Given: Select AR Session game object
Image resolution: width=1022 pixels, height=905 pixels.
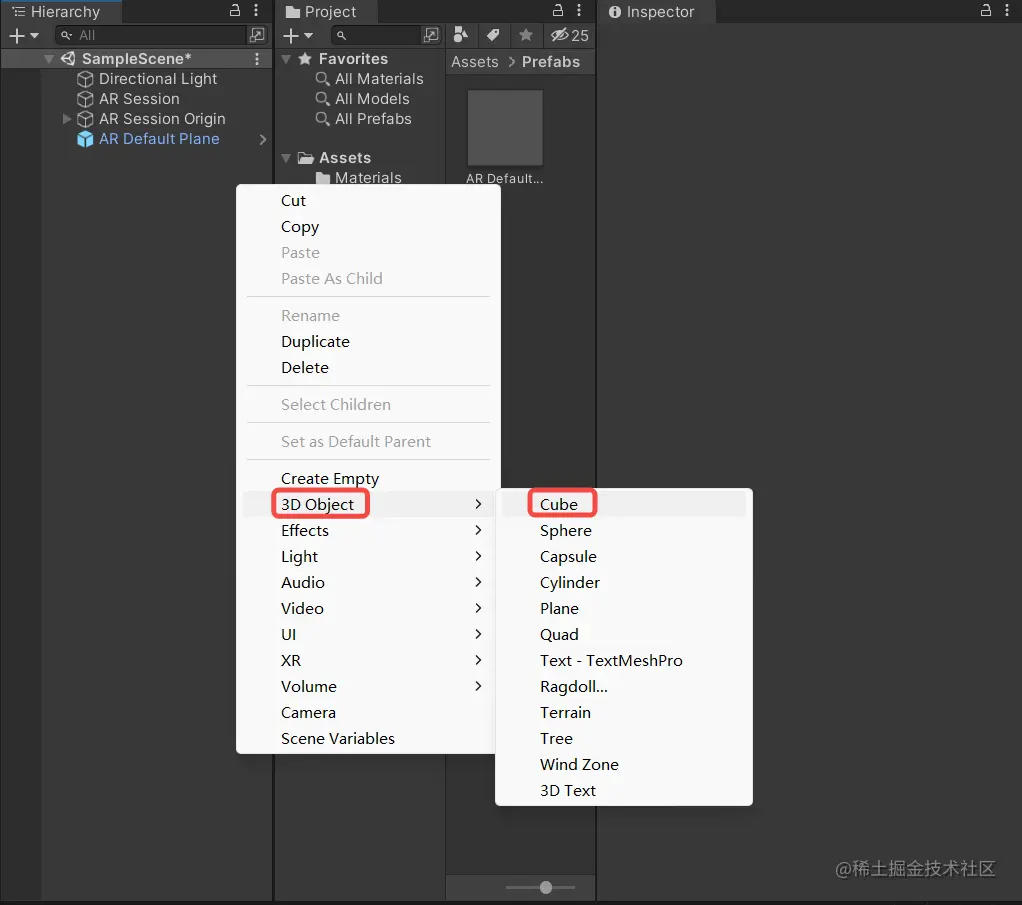Looking at the screenshot, I should tap(139, 99).
